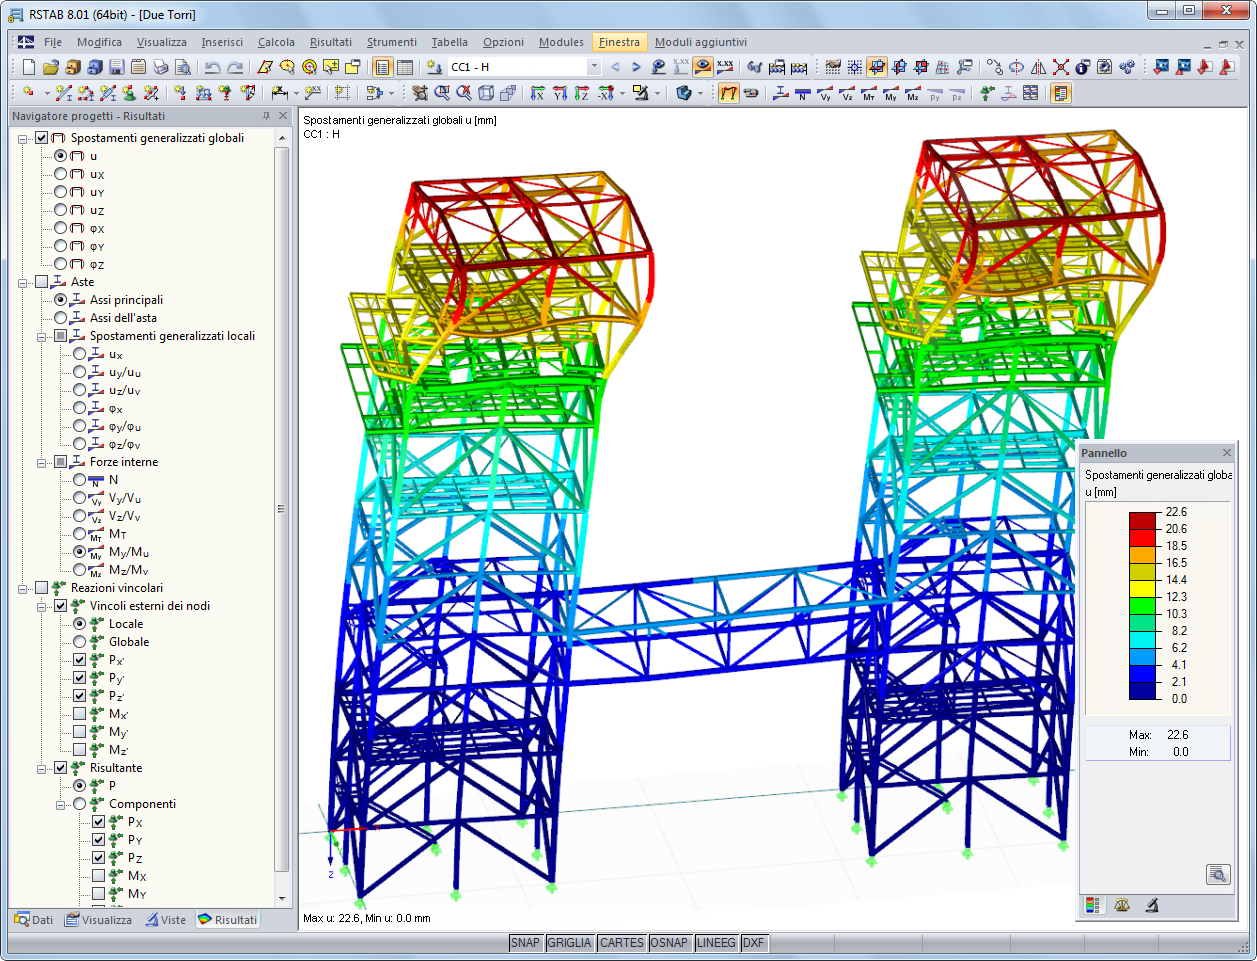Uncheck Spostamenti generalizzati globali checkbox
The image size is (1257, 961).
pos(42,138)
